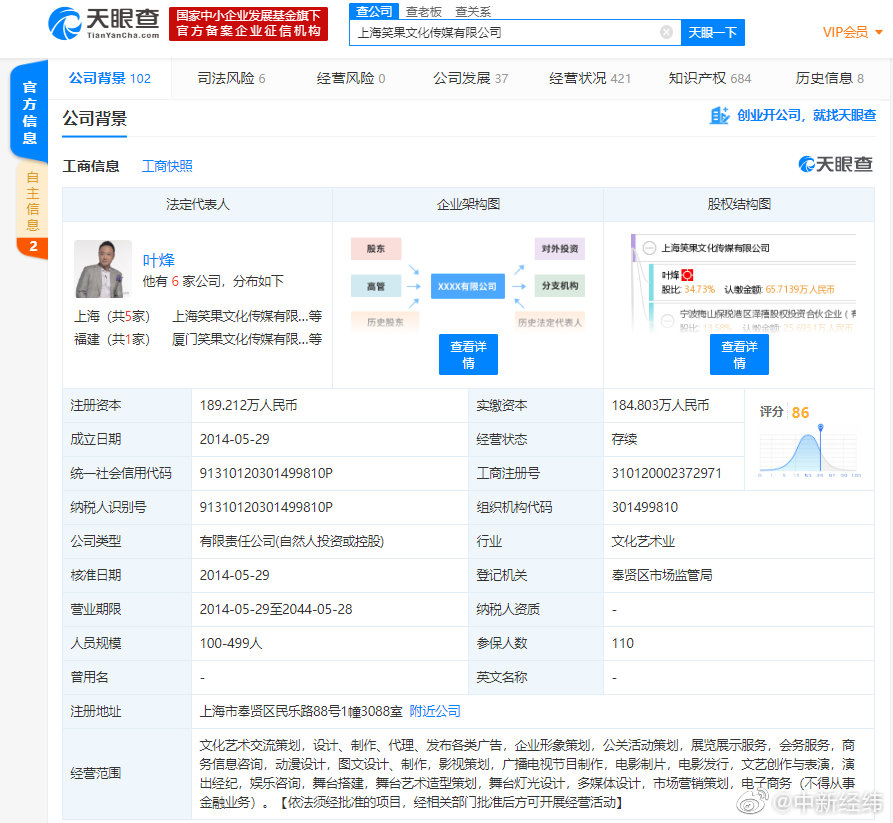Switch to the 查老板 search tab
This screenshot has width=893, height=823.
click(x=424, y=12)
